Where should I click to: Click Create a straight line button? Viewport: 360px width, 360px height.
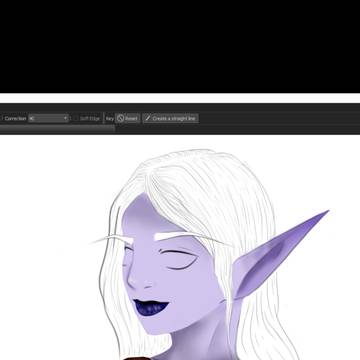(170, 118)
